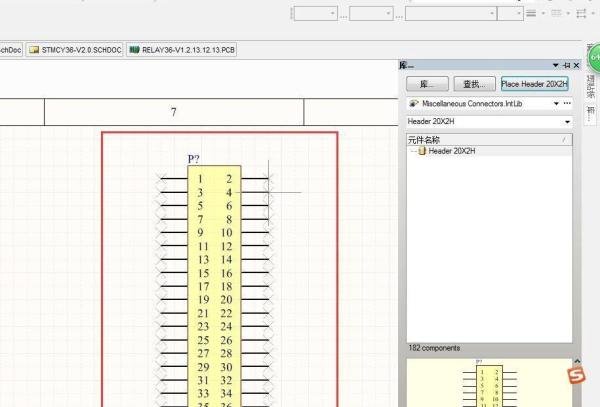Click the Place Header 20X2H button
Screen dimensions: 600x407
click(535, 84)
